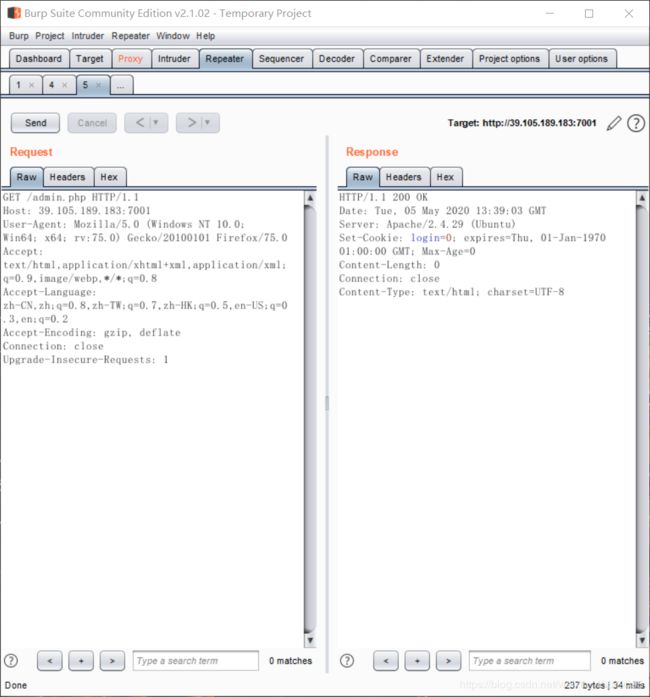This screenshot has width=650, height=697.
Task: Click plus button in request search bar
Action: tap(81, 661)
